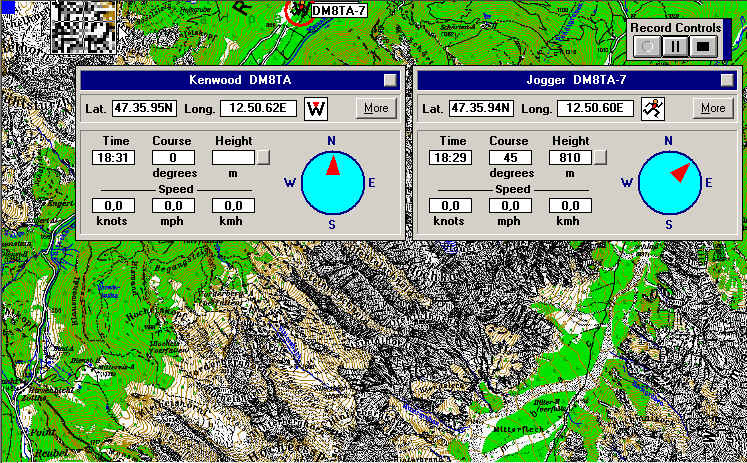747x463 pixels.
Task: Click the Mitterfleck place name on the map
Action: (518, 429)
